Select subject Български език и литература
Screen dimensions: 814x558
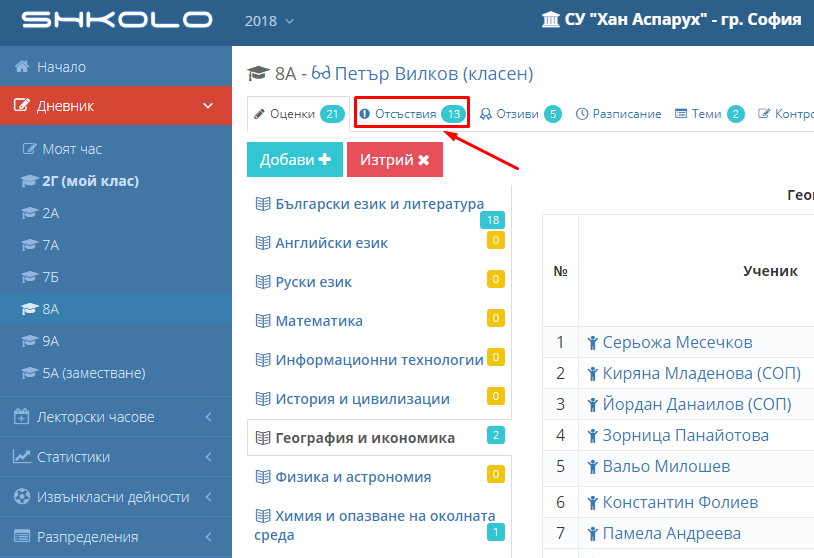[x=379, y=204]
